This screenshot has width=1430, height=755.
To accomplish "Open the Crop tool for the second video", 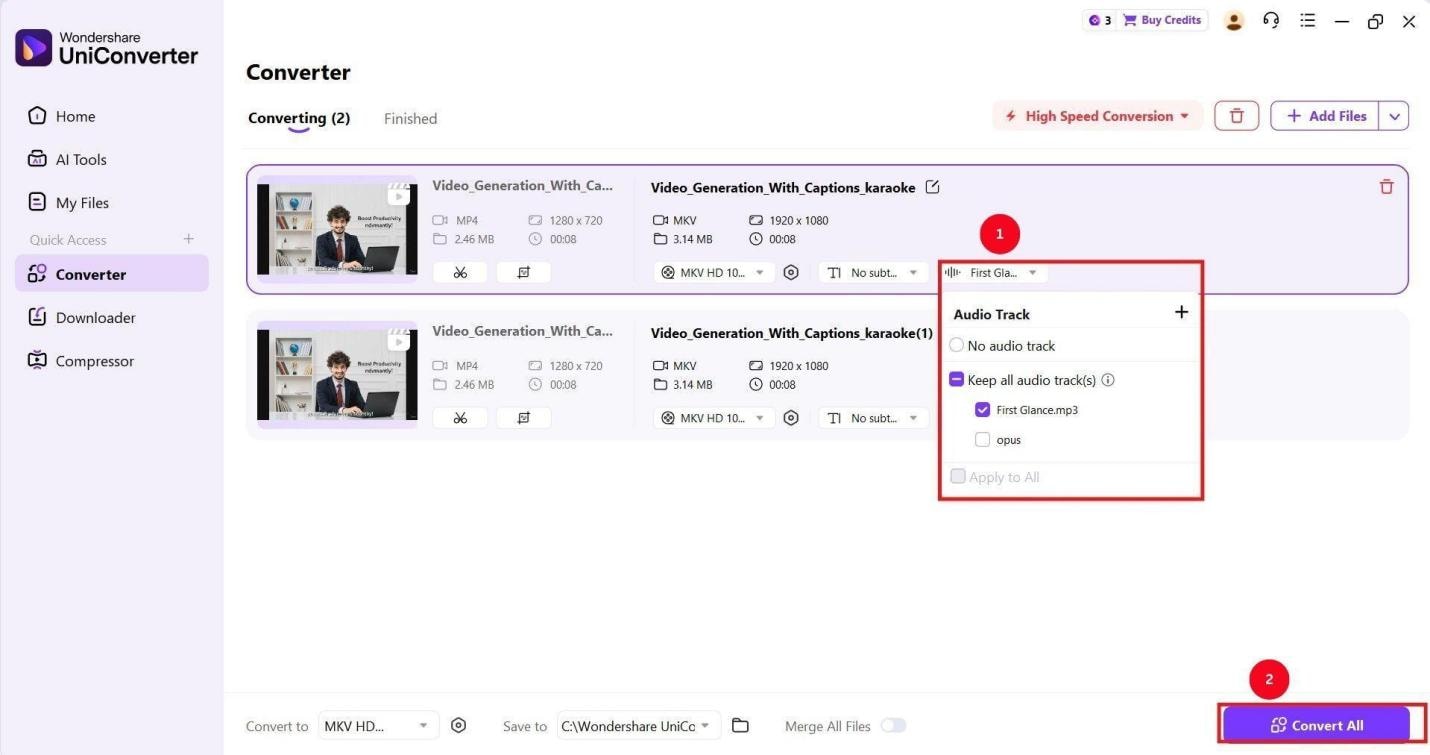I will click(523, 417).
